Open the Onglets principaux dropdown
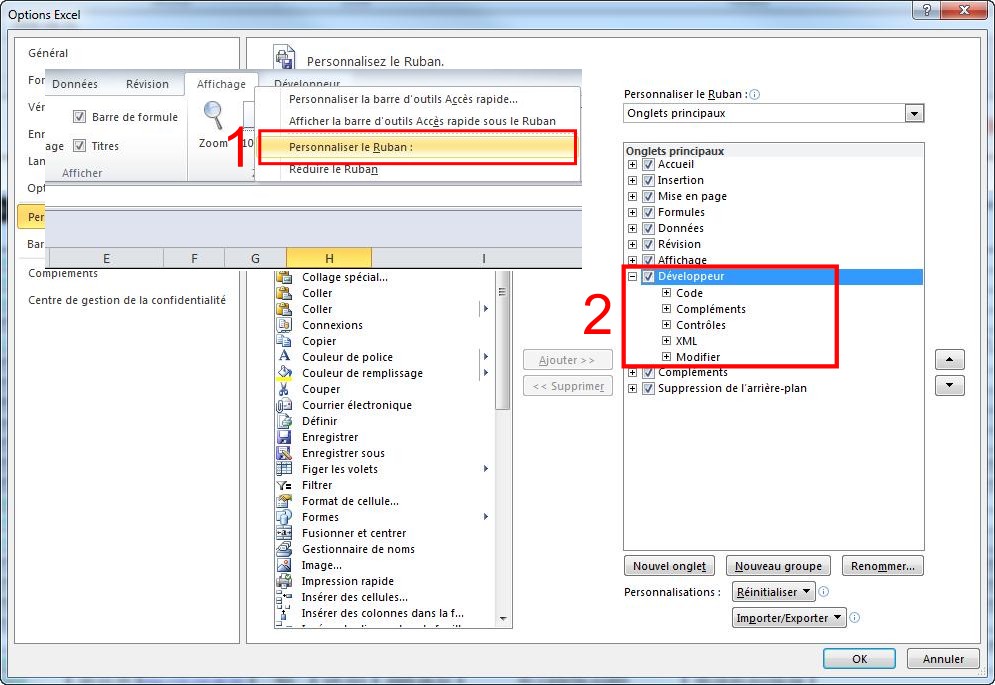995x685 pixels. tap(913, 114)
